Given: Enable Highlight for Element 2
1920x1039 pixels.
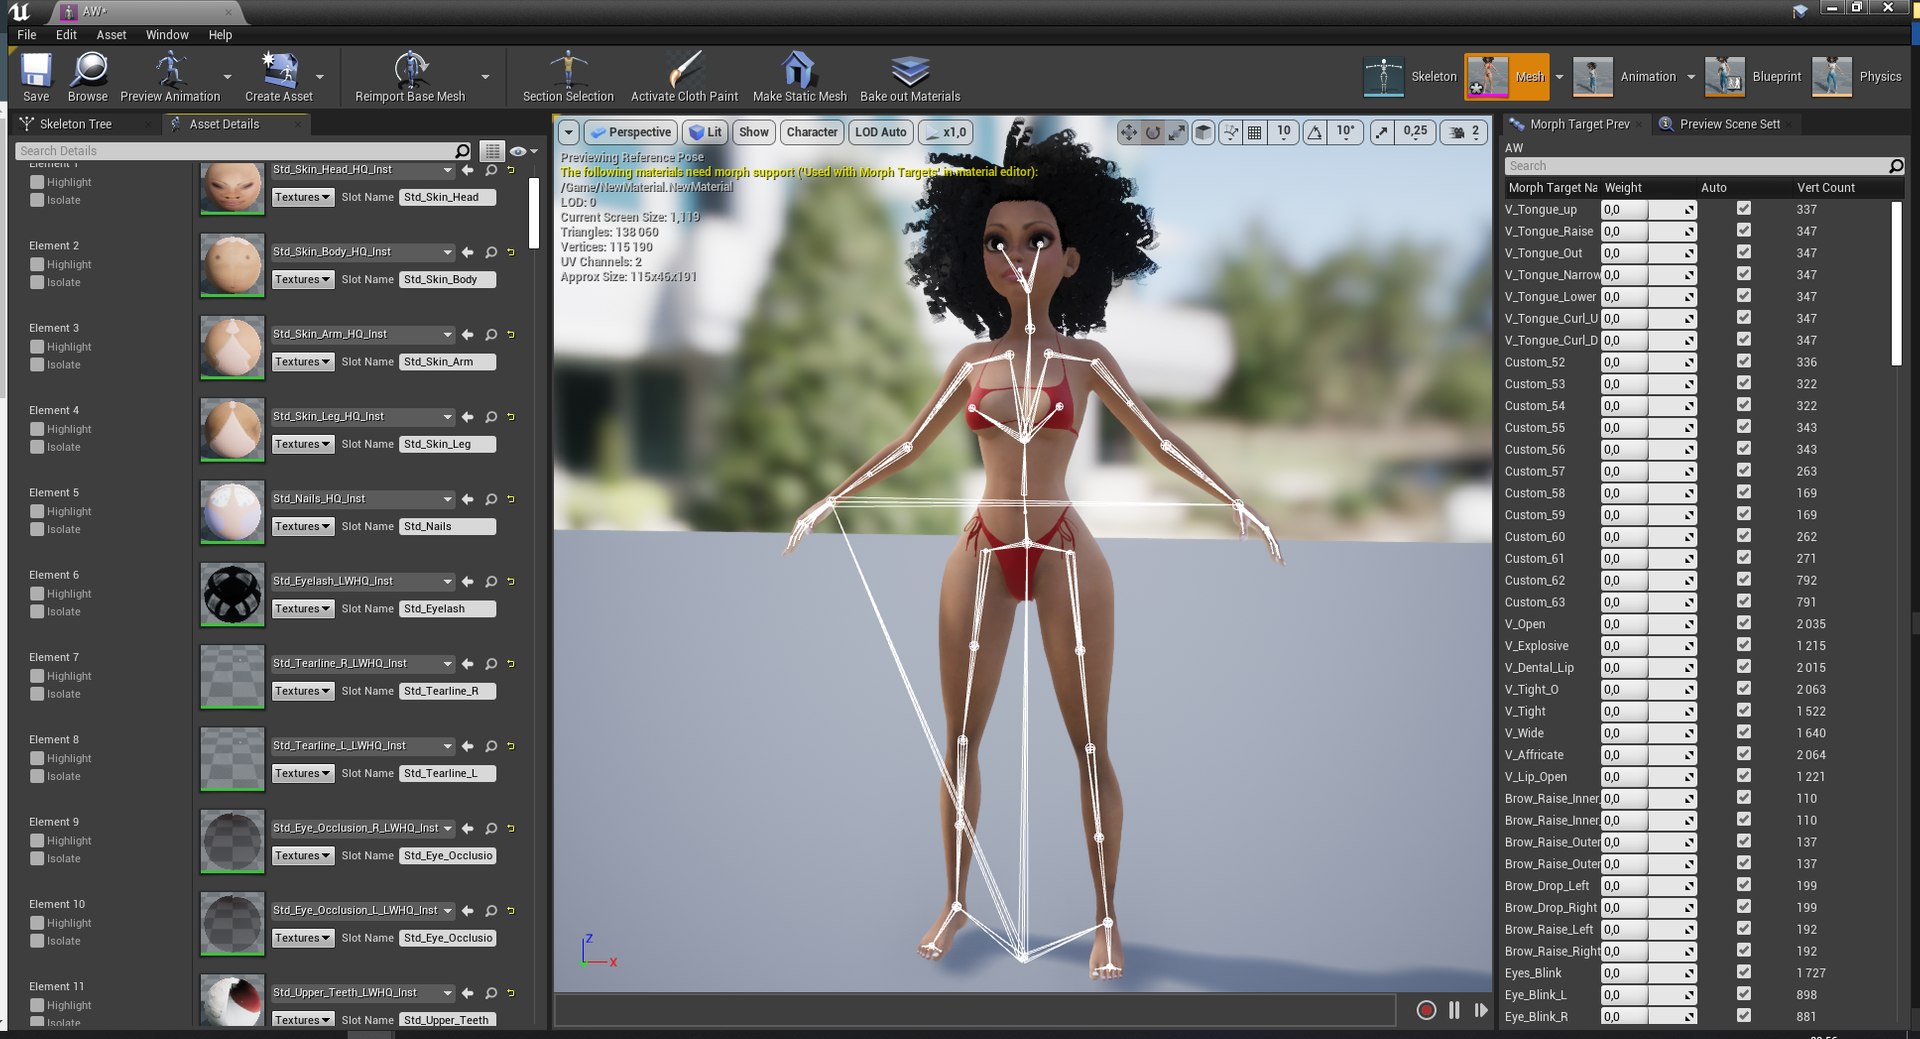Looking at the screenshot, I should point(37,265).
